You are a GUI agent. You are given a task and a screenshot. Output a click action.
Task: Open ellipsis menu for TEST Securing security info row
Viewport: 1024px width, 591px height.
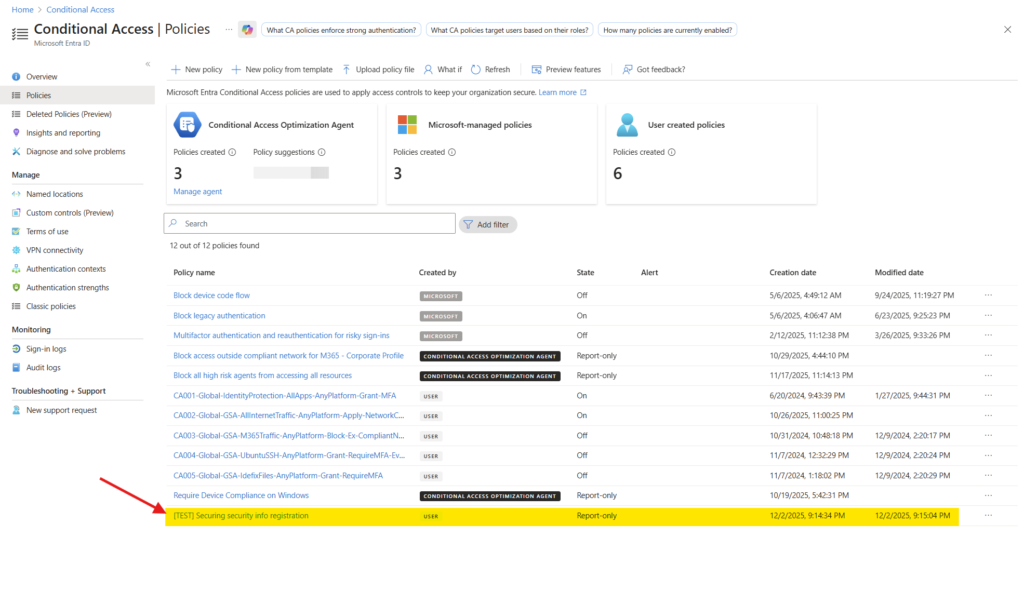pyautogui.click(x=988, y=516)
